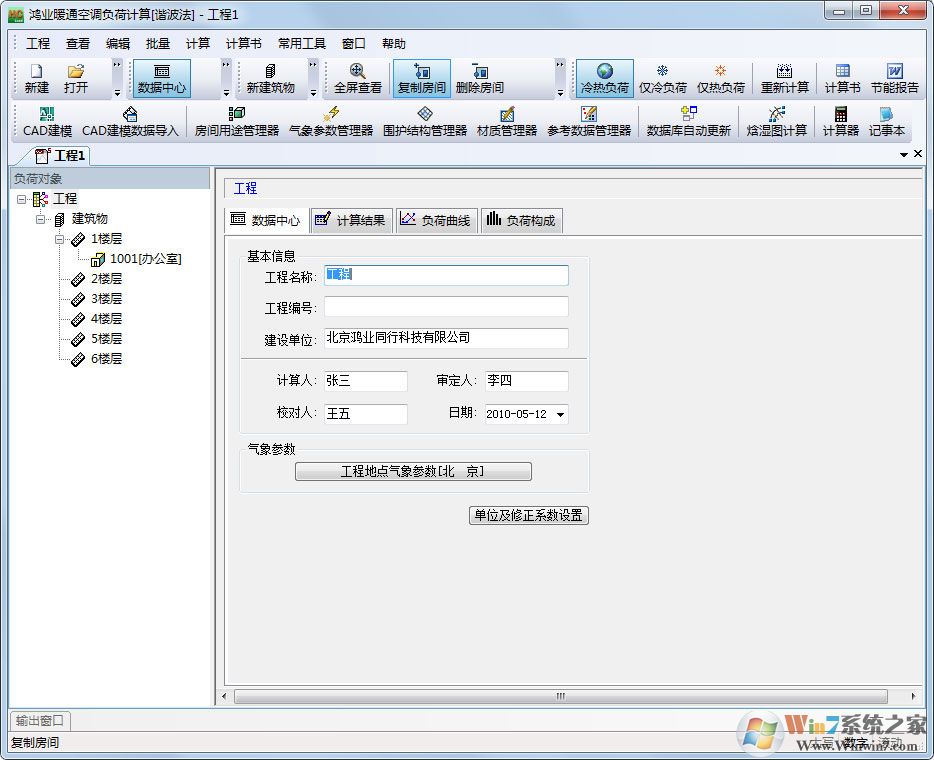Select the 复制房间 copy room tool
This screenshot has width=934, height=760.
point(421,78)
